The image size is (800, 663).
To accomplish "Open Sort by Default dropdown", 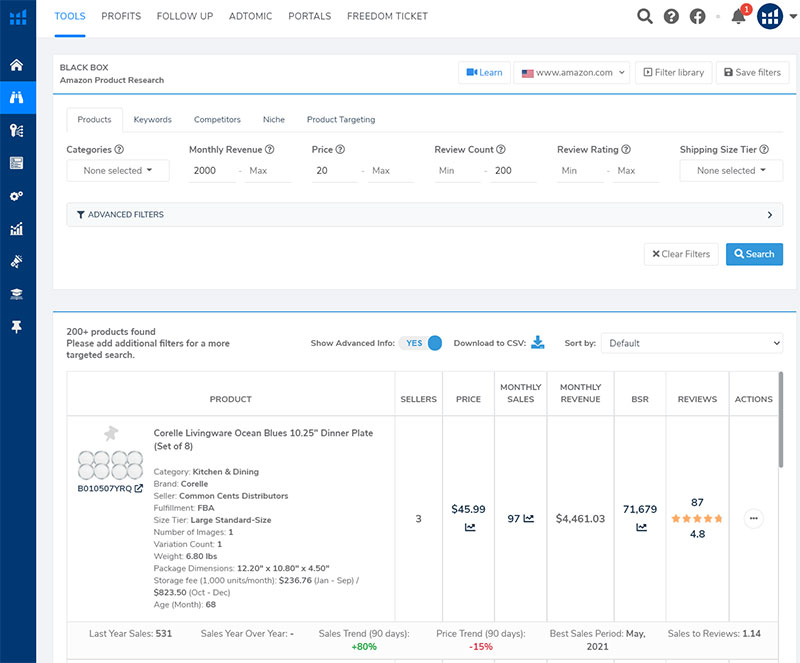I will point(692,343).
